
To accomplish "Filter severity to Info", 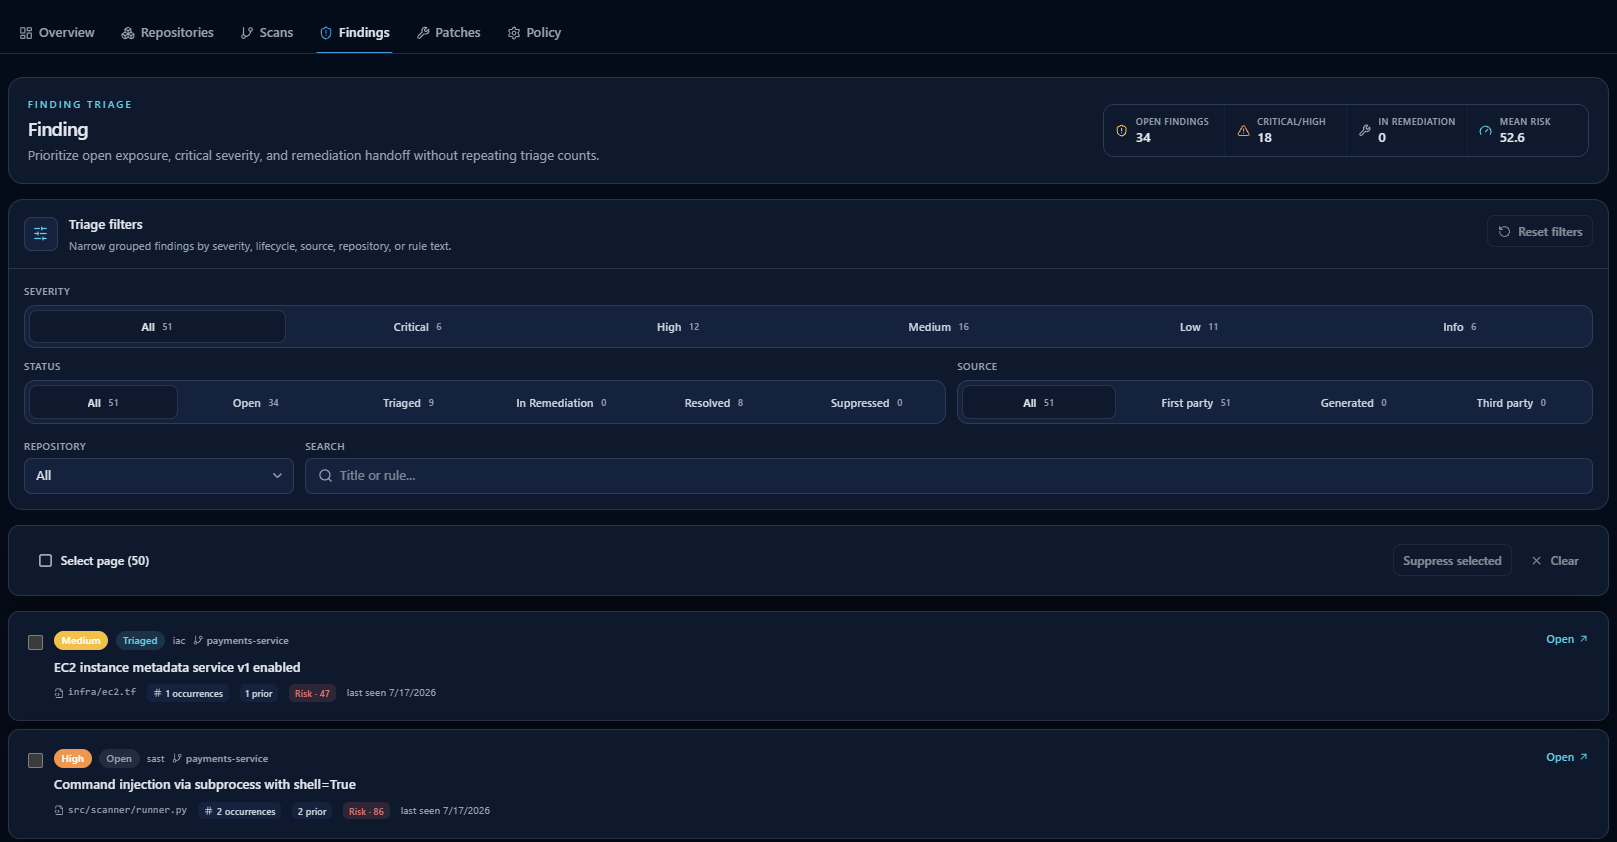I will point(1459,327).
